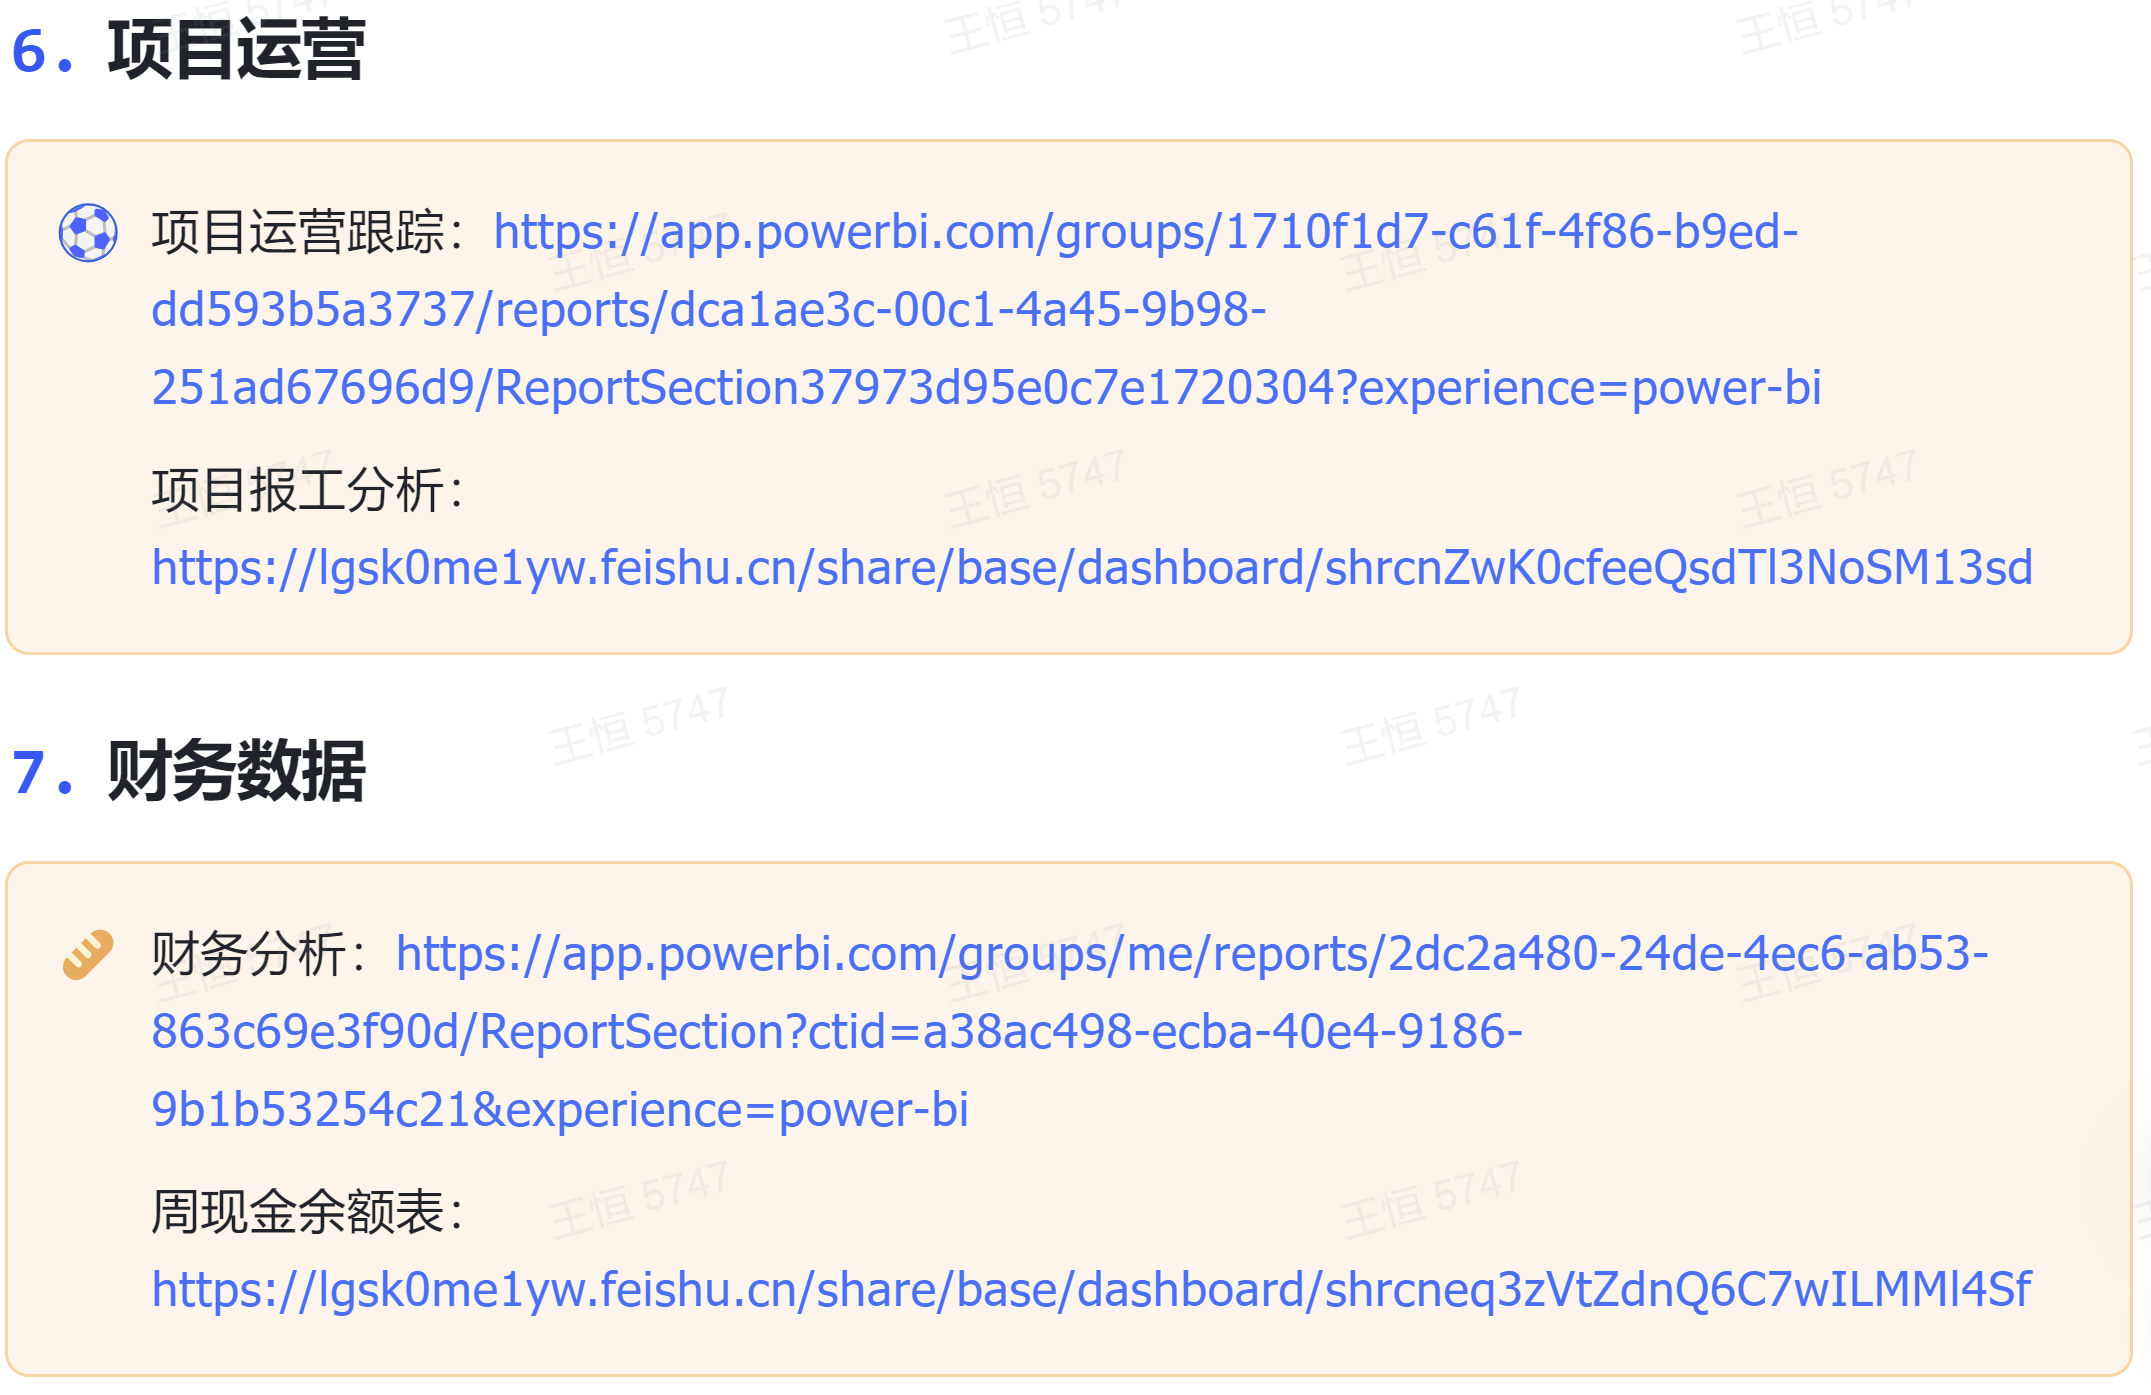This screenshot has width=2151, height=1395.
Task: Click the blue heading number 6
Action: [29, 52]
